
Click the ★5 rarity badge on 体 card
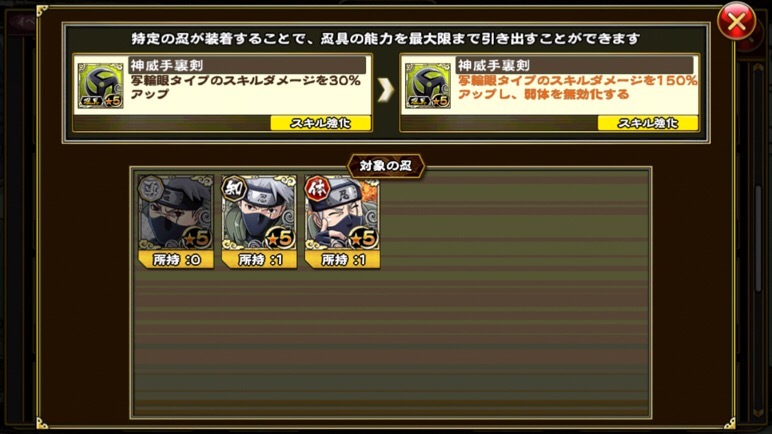(363, 238)
